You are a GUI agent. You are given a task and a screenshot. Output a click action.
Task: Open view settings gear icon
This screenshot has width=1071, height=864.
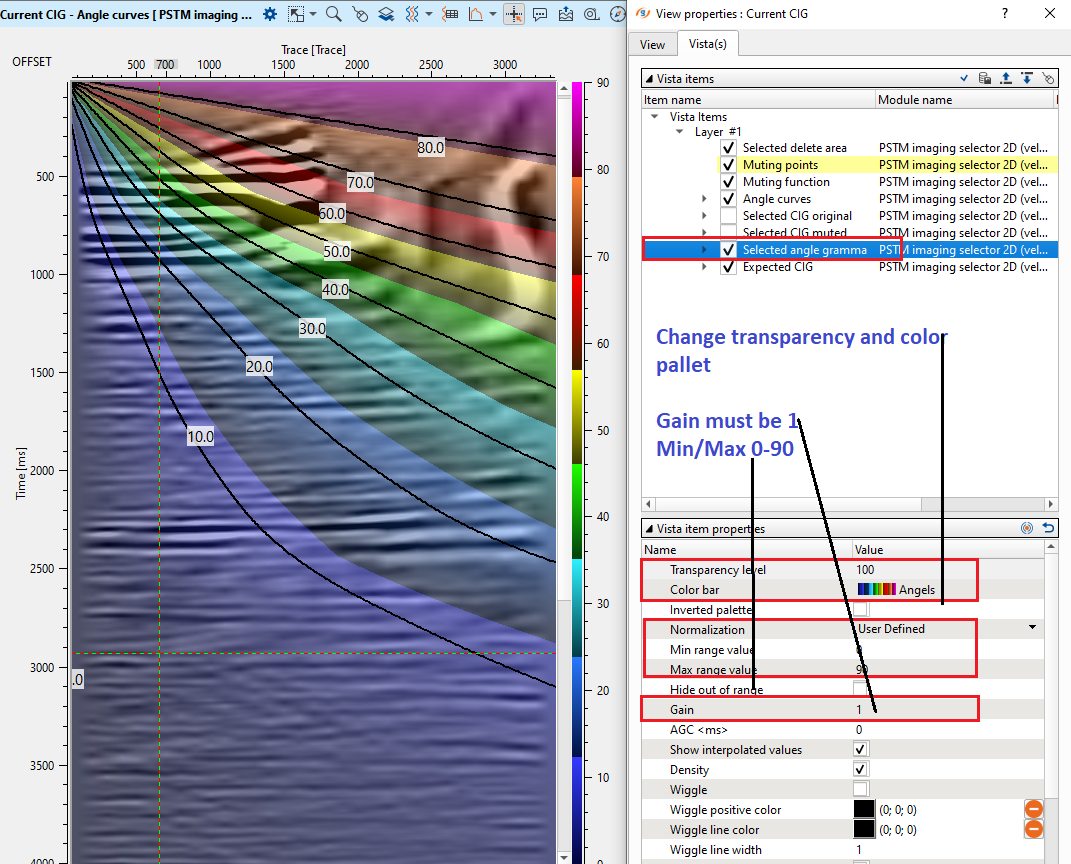pyautogui.click(x=270, y=14)
